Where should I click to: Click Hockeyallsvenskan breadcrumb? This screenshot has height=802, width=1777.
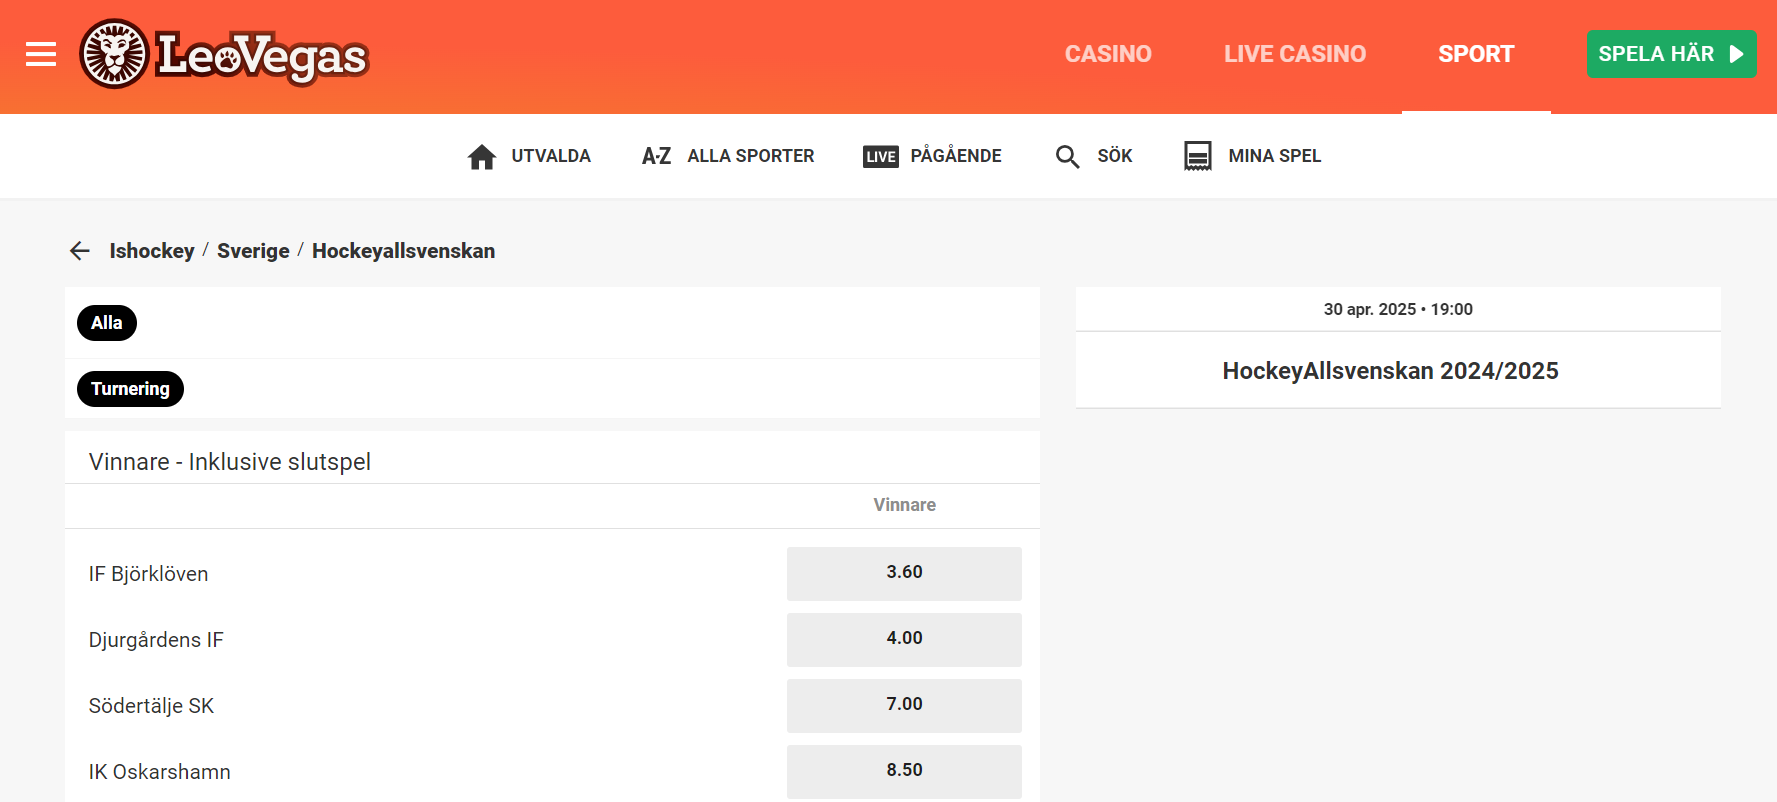(x=403, y=251)
